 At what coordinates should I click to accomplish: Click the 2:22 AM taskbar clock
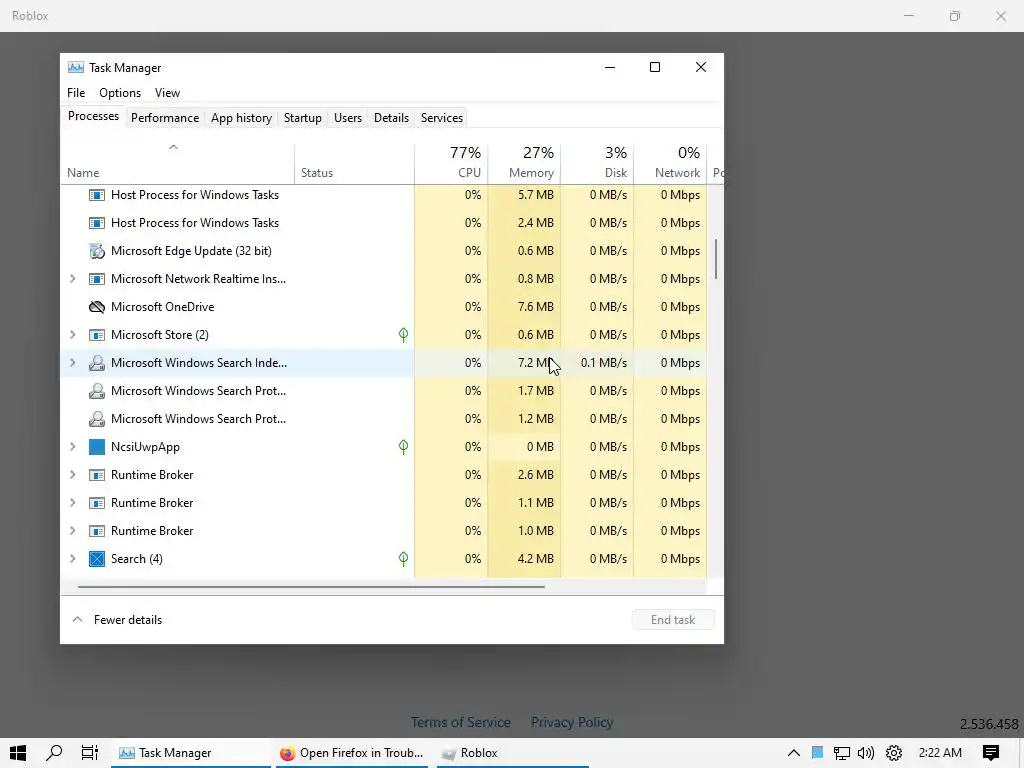[940, 753]
